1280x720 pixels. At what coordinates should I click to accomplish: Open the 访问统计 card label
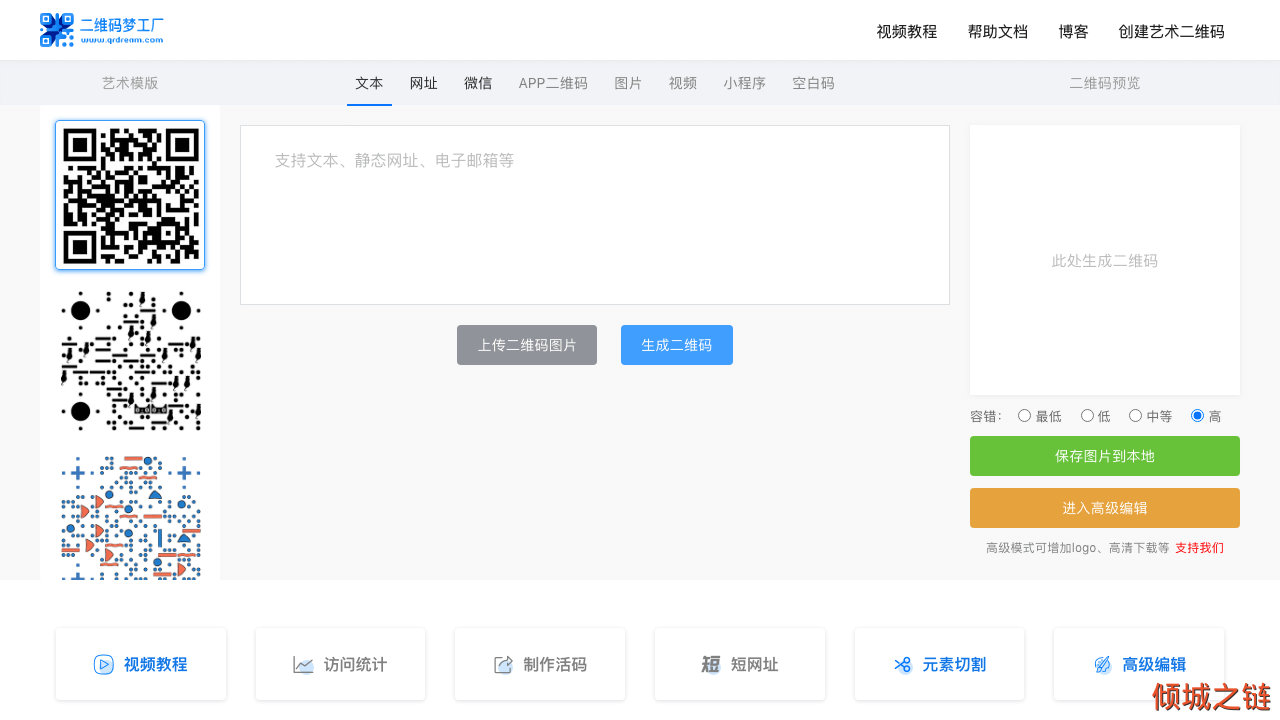pyautogui.click(x=355, y=664)
